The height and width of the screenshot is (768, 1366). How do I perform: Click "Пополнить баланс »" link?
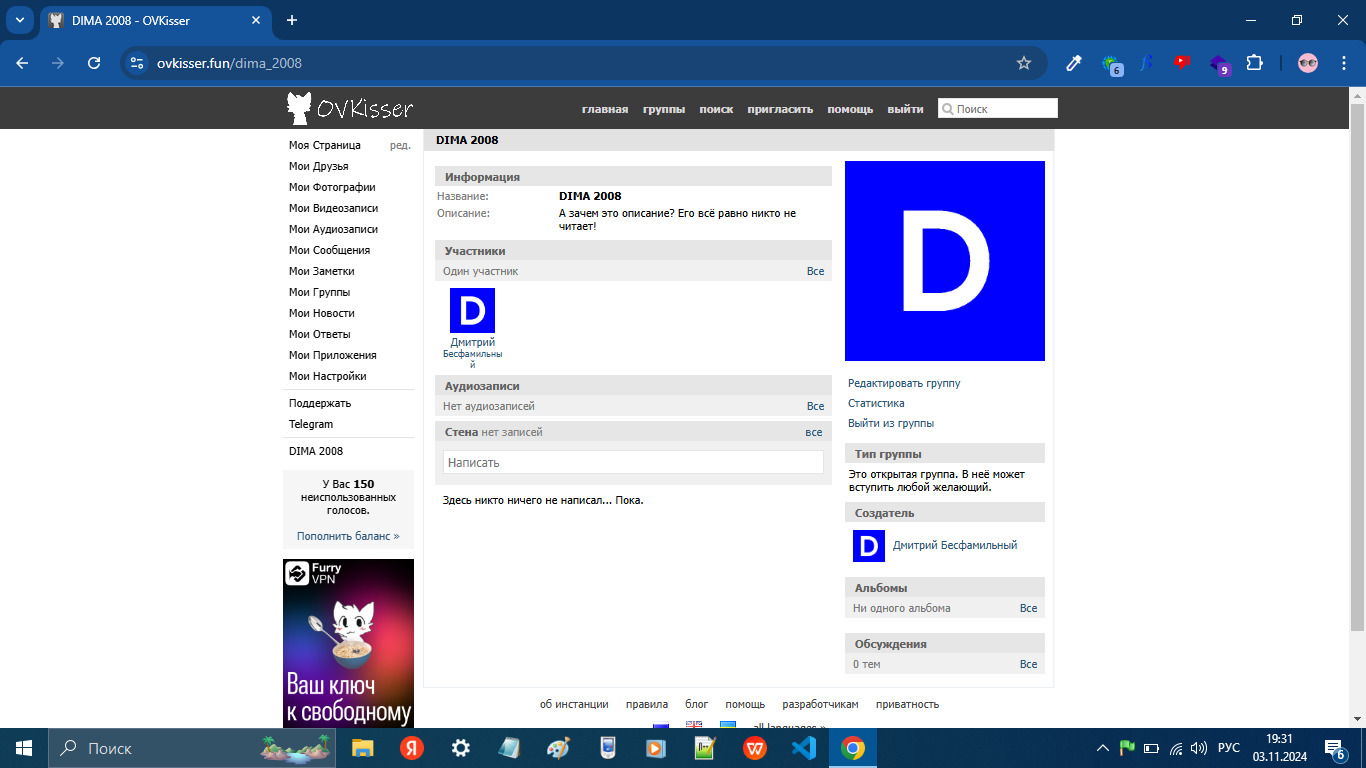[x=348, y=536]
